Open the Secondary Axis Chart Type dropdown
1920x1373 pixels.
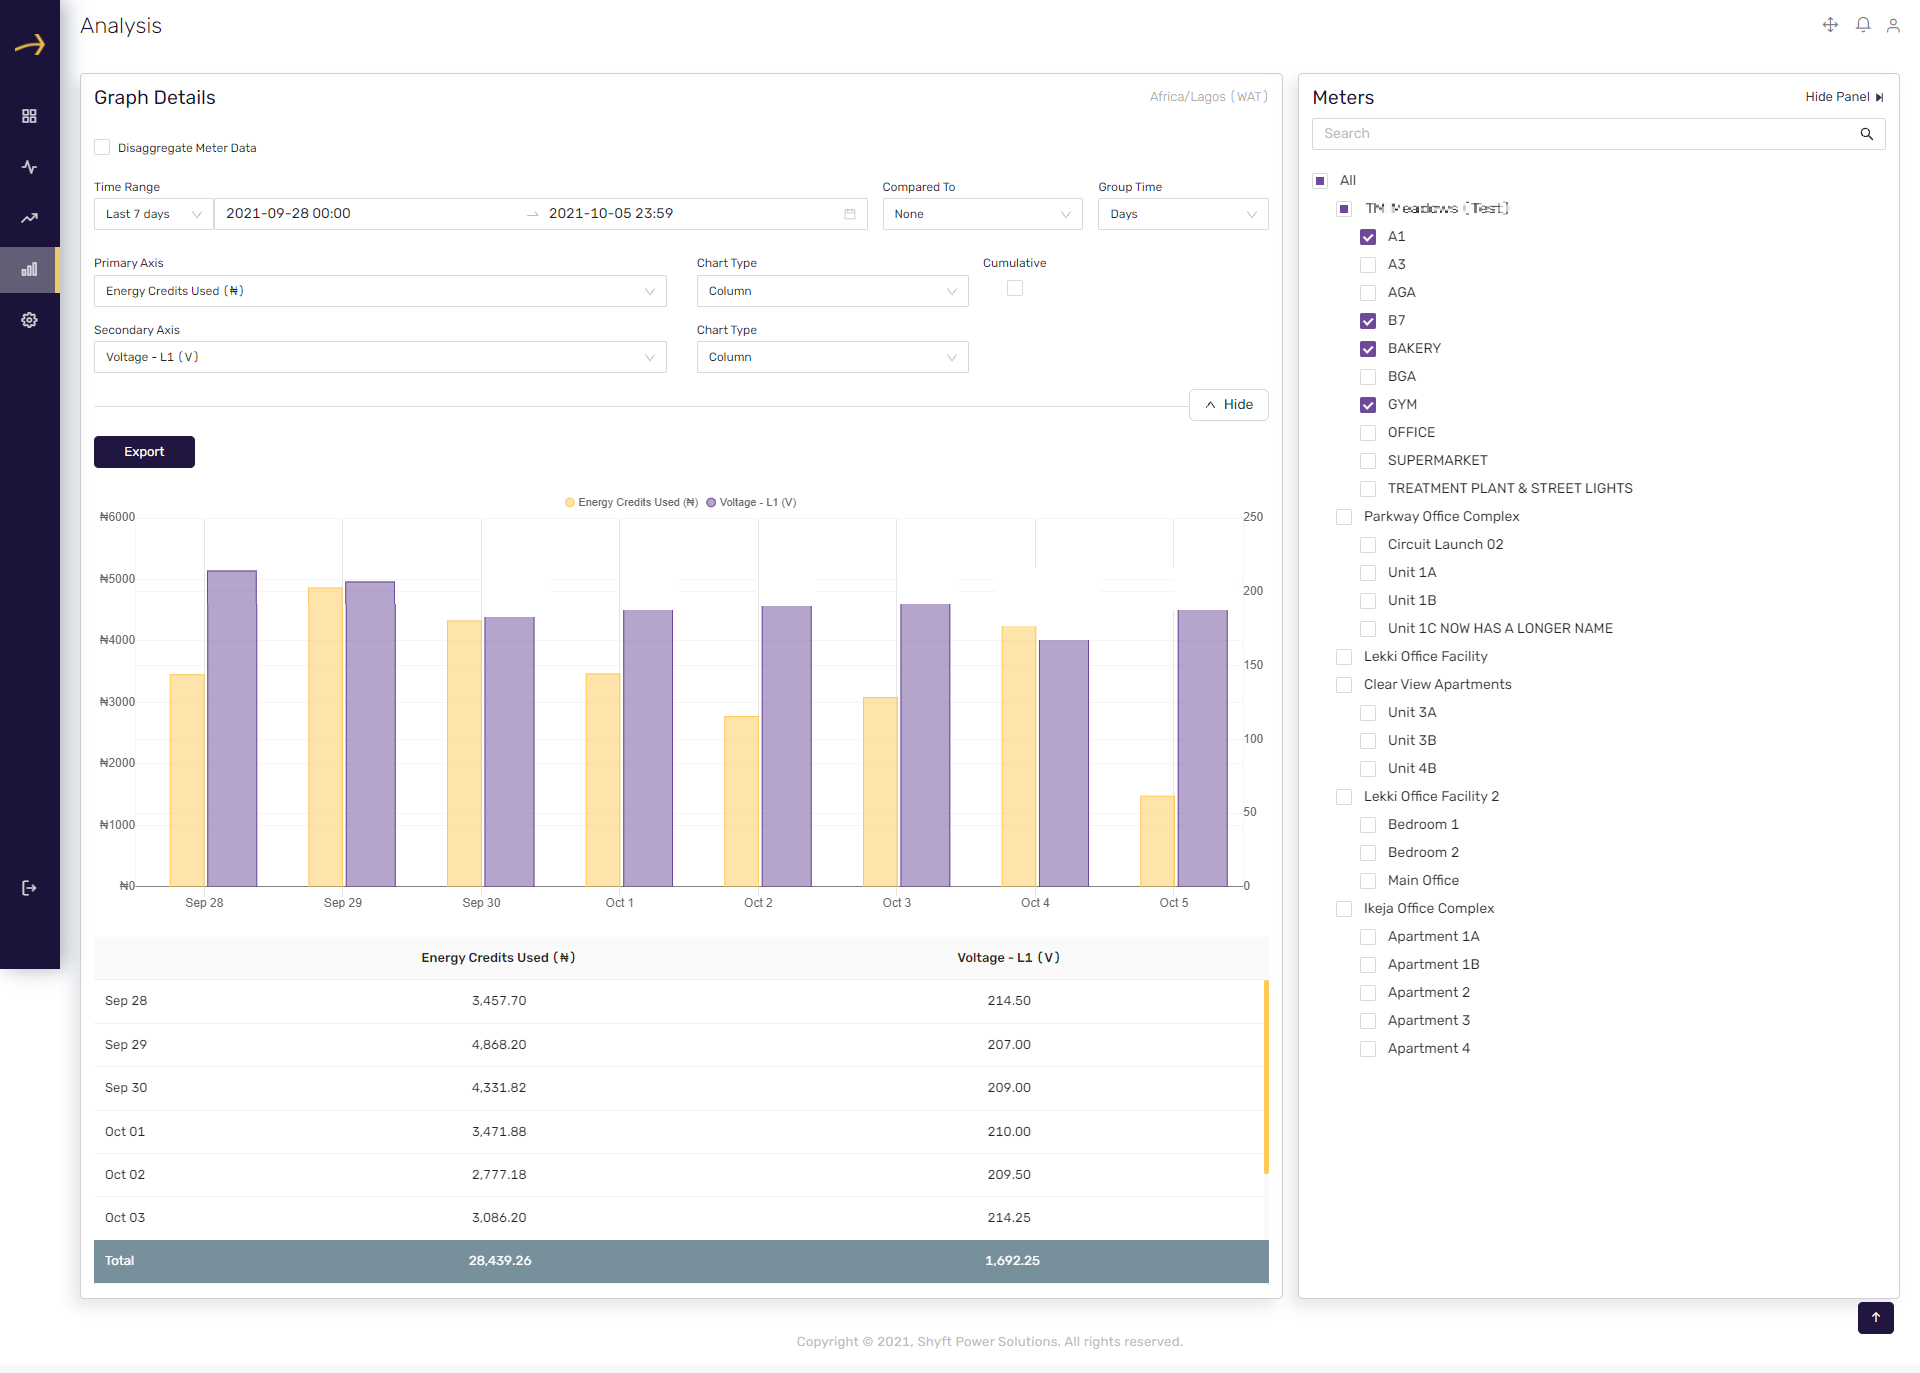[832, 357]
